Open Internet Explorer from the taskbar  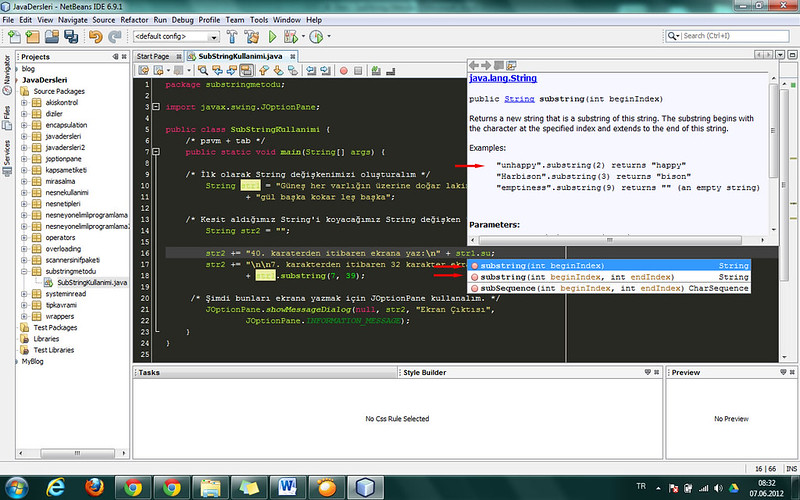point(55,488)
